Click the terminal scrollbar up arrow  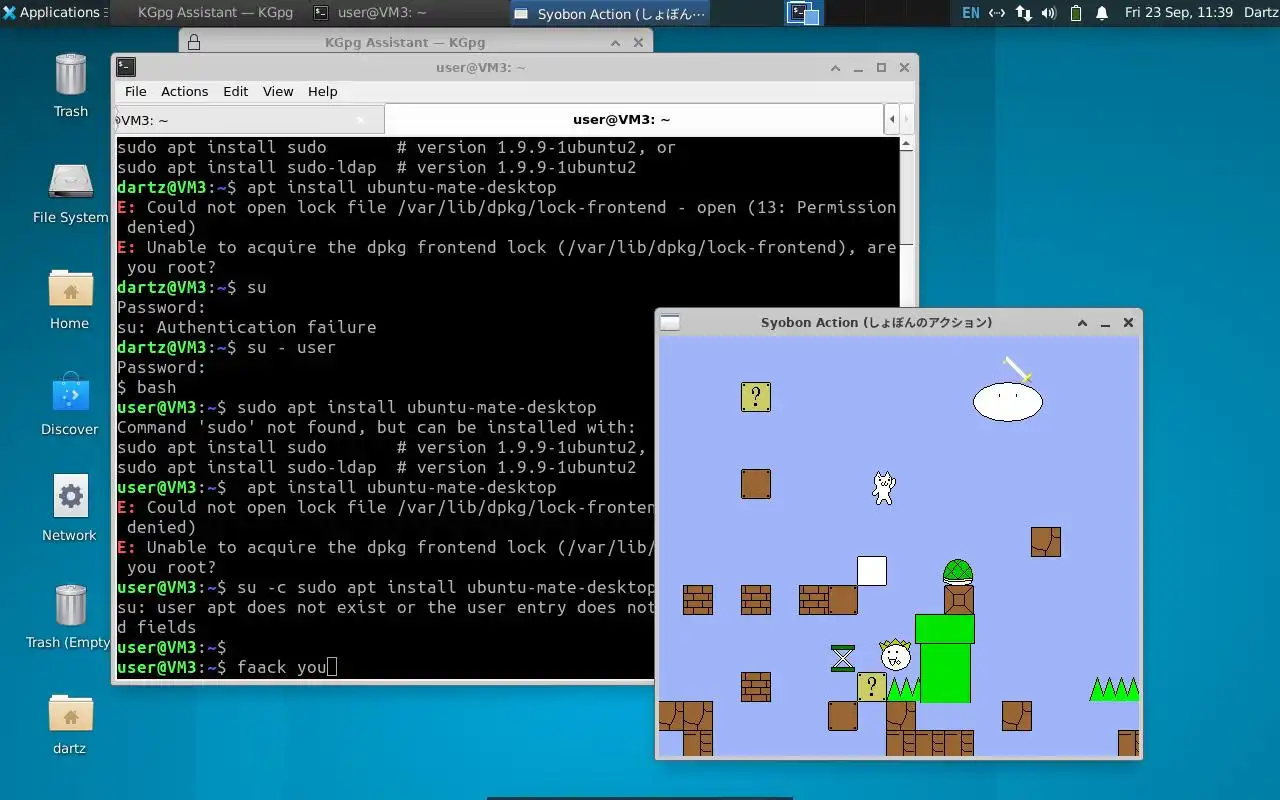click(x=907, y=143)
